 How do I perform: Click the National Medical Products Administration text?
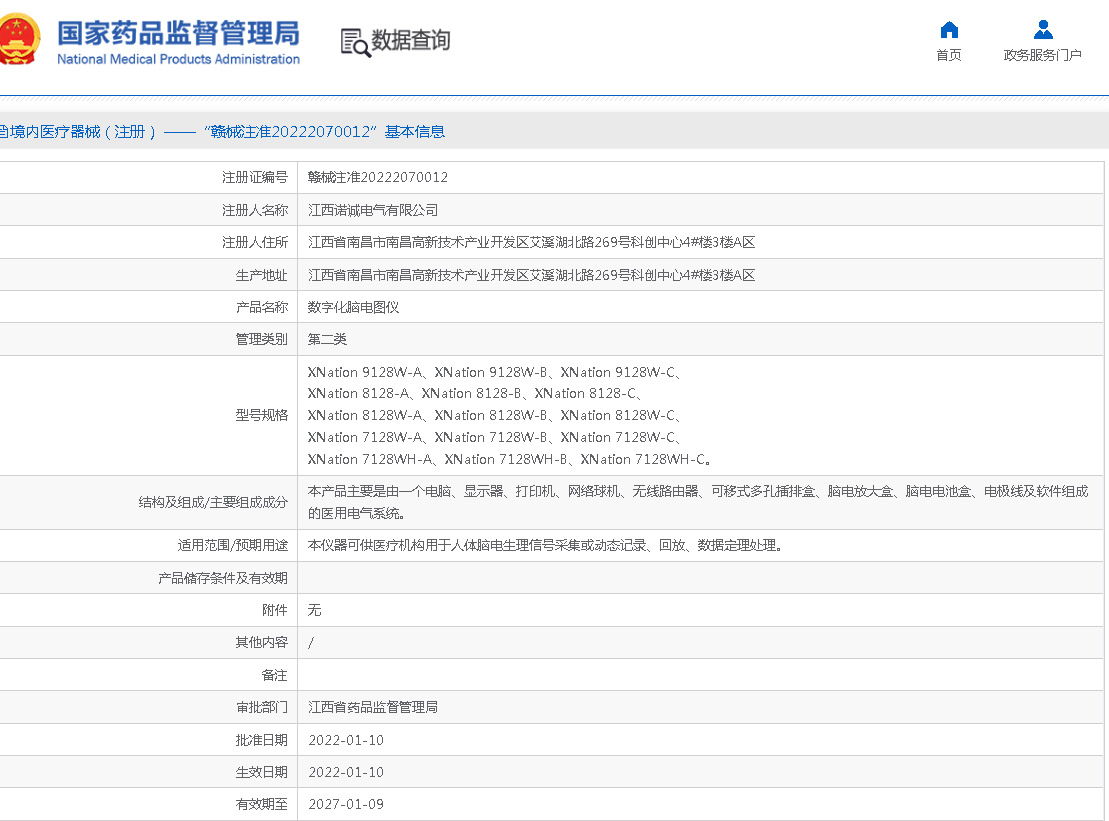[178, 59]
